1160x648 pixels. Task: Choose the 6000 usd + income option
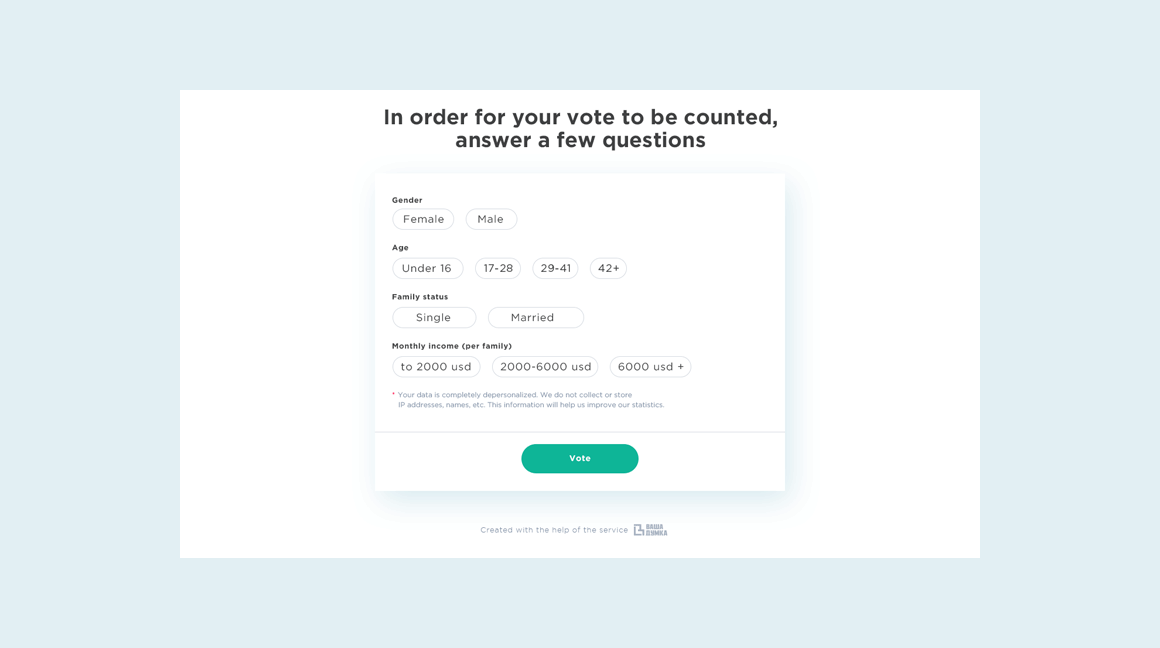[650, 367]
